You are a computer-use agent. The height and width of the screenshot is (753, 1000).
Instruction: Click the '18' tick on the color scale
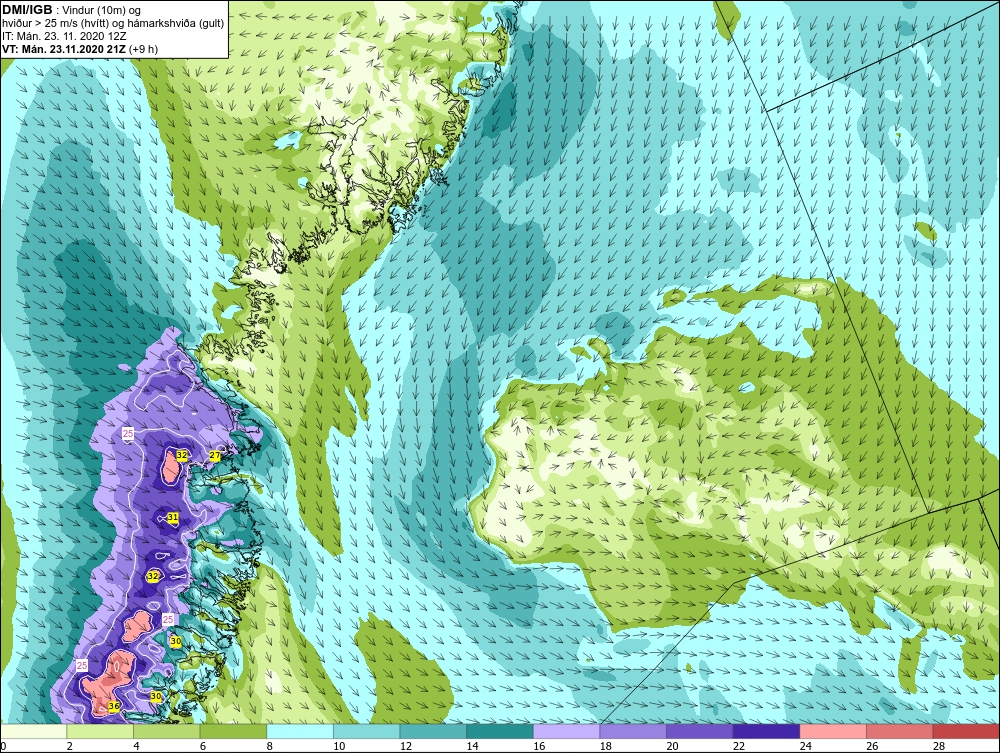coord(606,746)
